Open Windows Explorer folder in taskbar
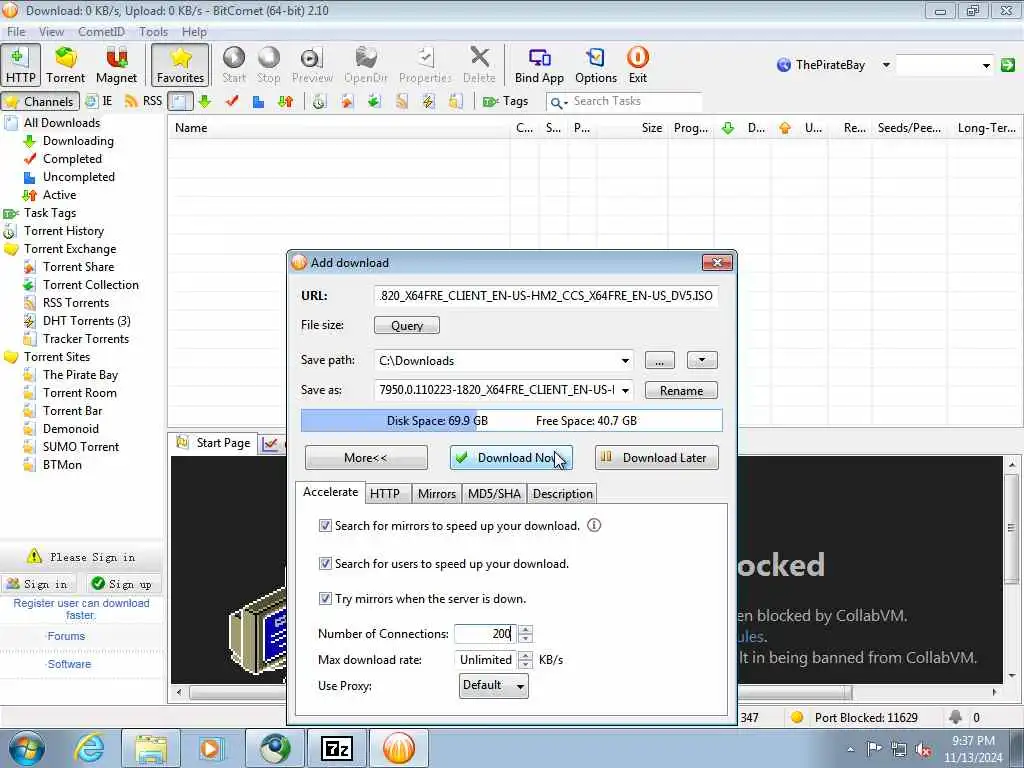The width and height of the screenshot is (1024, 768). coord(152,748)
